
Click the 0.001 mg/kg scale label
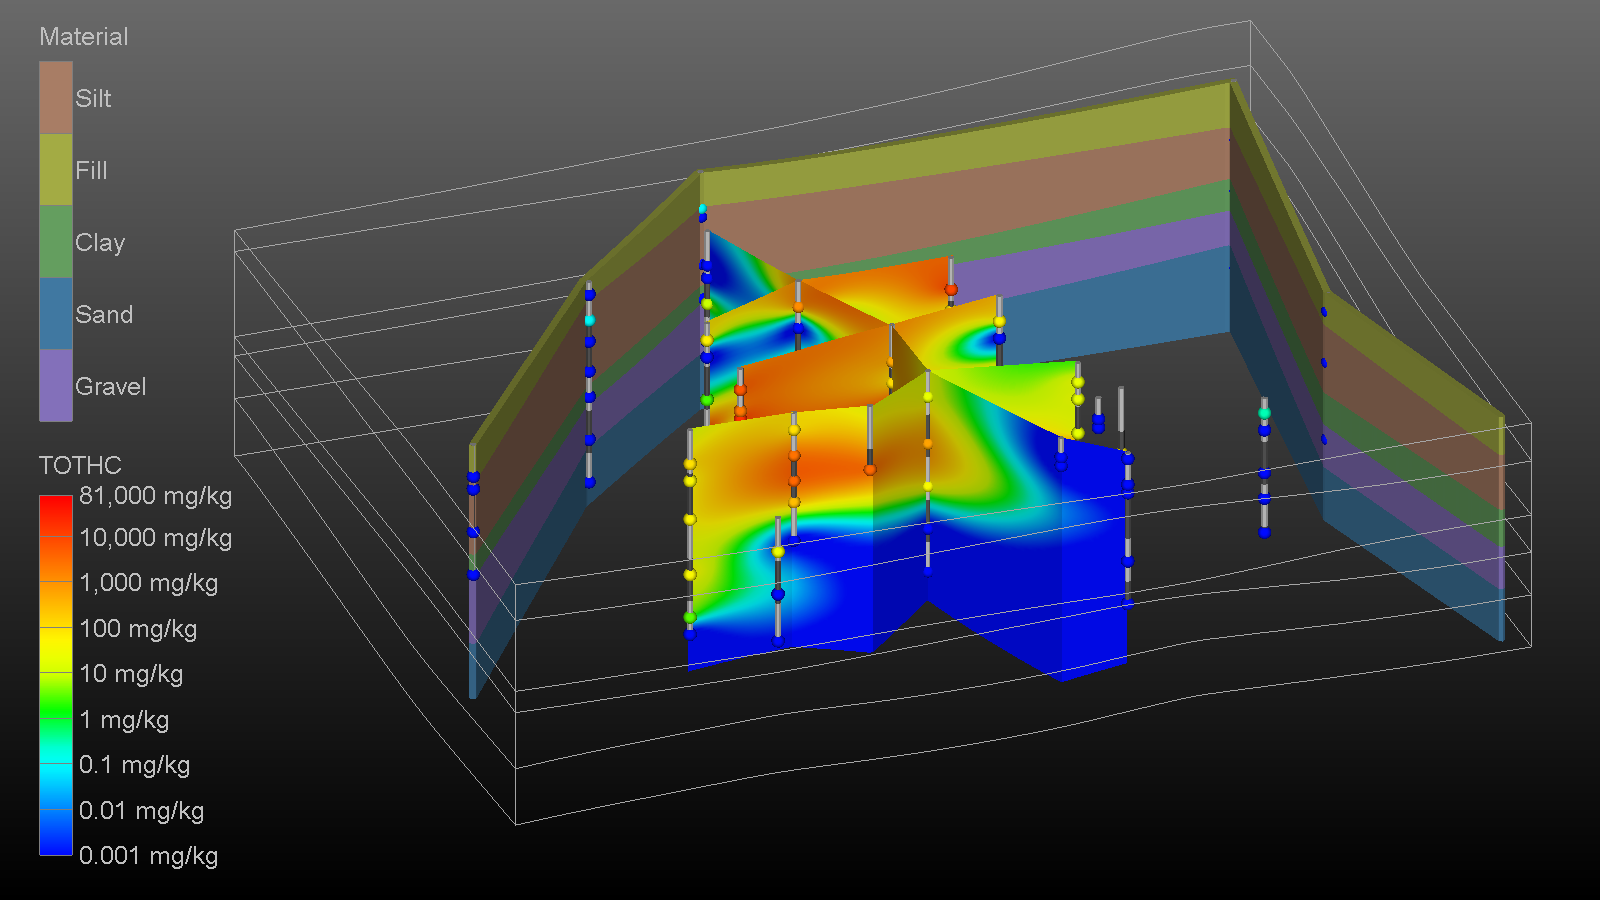click(x=148, y=856)
